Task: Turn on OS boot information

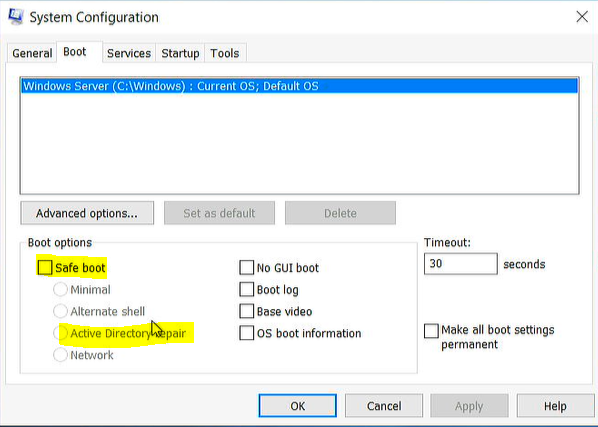Action: pyautogui.click(x=246, y=333)
